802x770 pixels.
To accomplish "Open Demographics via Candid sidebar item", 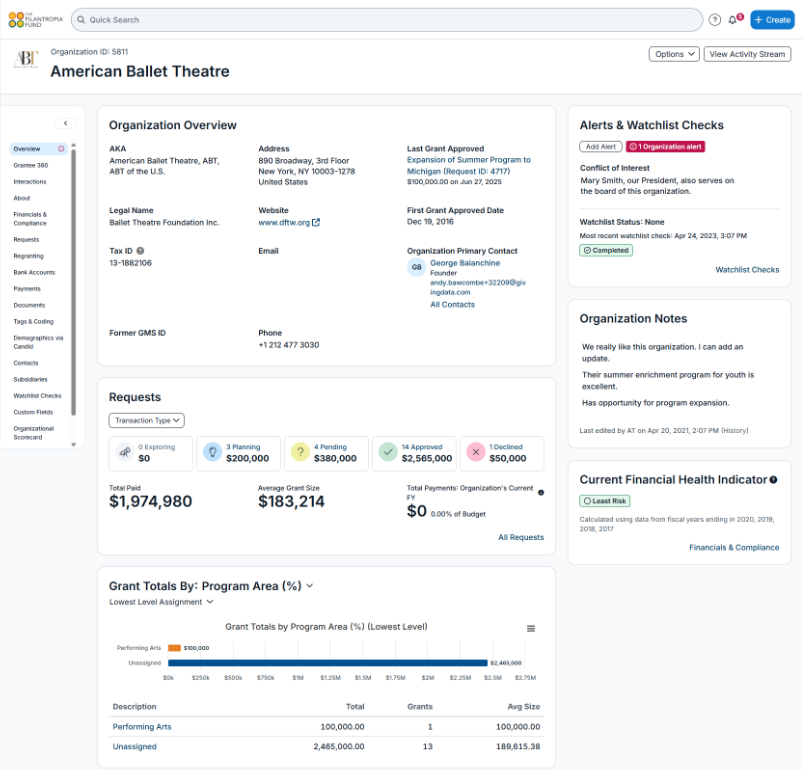I will click(38, 342).
